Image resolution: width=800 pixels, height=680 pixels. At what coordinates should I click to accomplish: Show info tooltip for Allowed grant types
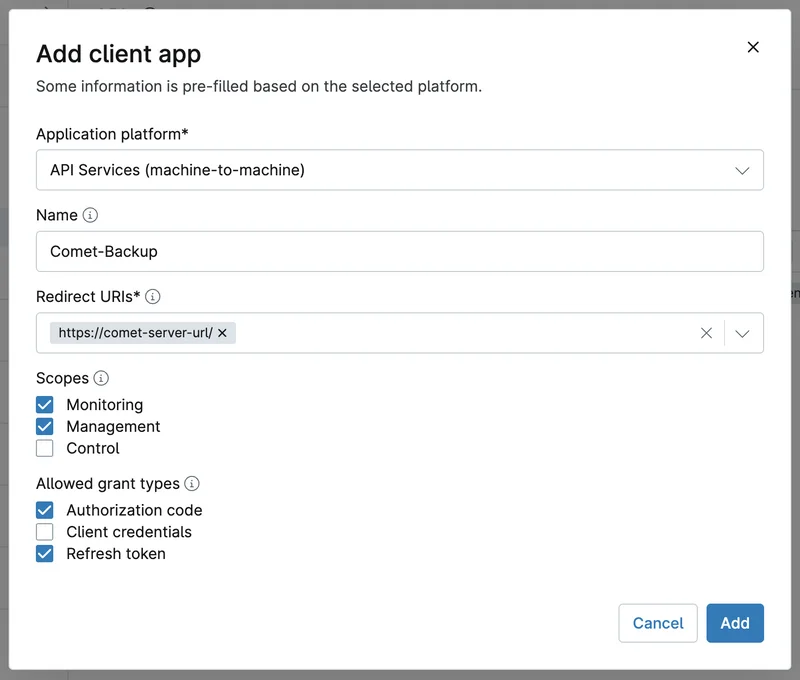pos(192,484)
